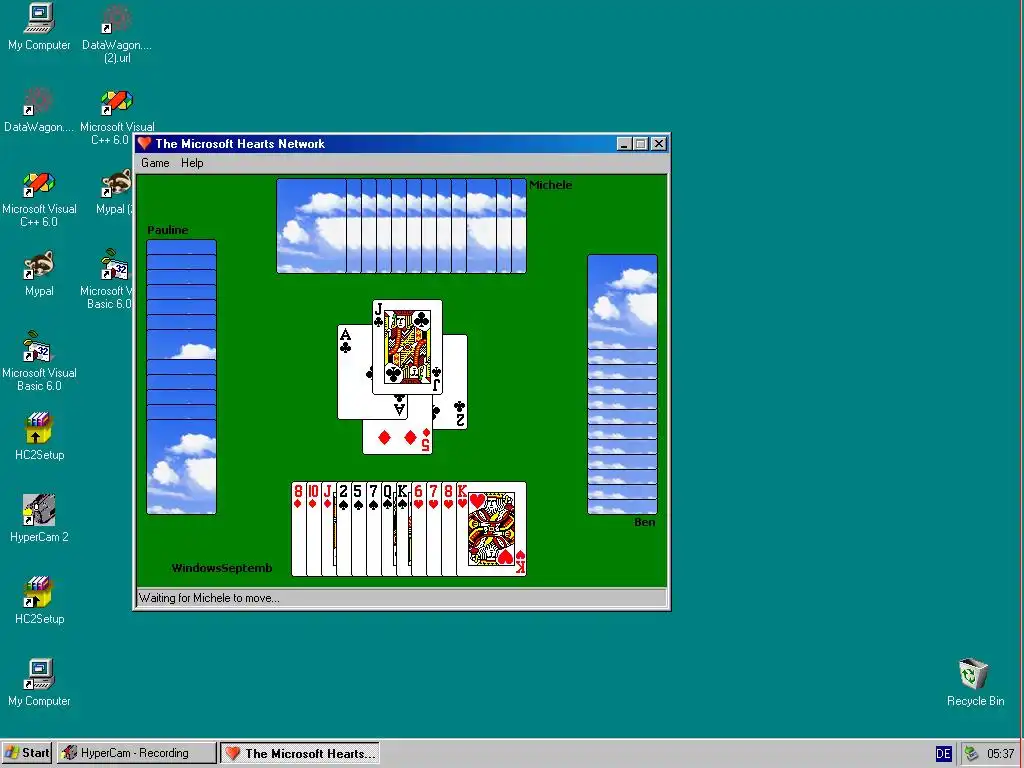Select the King of hearts in hand
1024x768 pixels.
point(491,529)
